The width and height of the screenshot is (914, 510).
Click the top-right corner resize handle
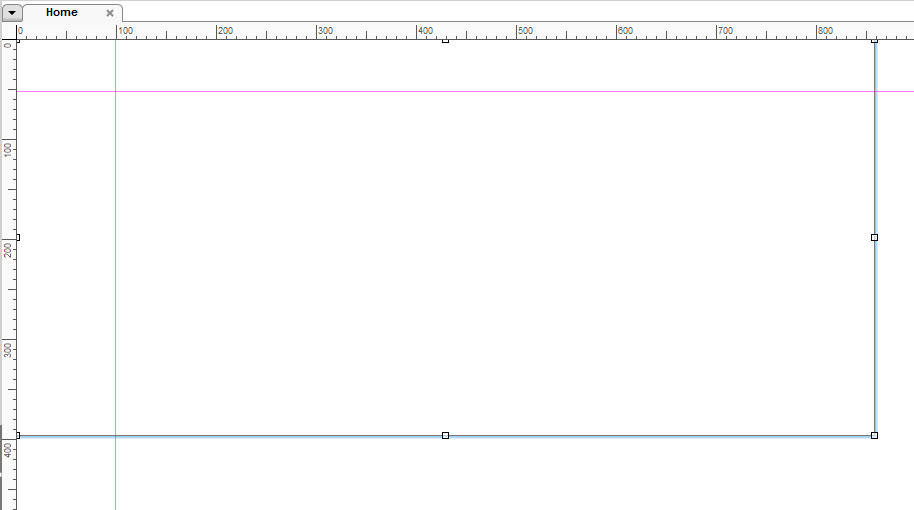pyautogui.click(x=874, y=41)
